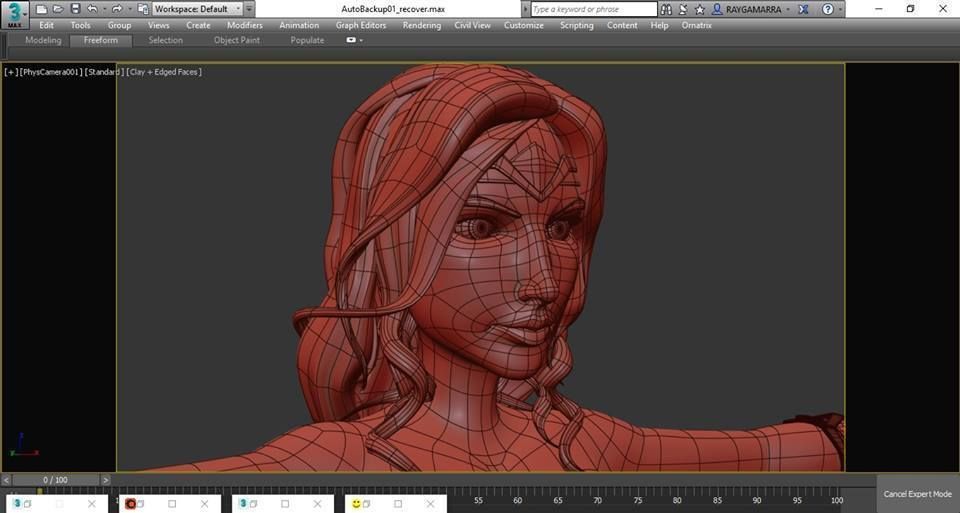The height and width of the screenshot is (513, 960).
Task: Open the Civil View menu
Action: pos(473,25)
